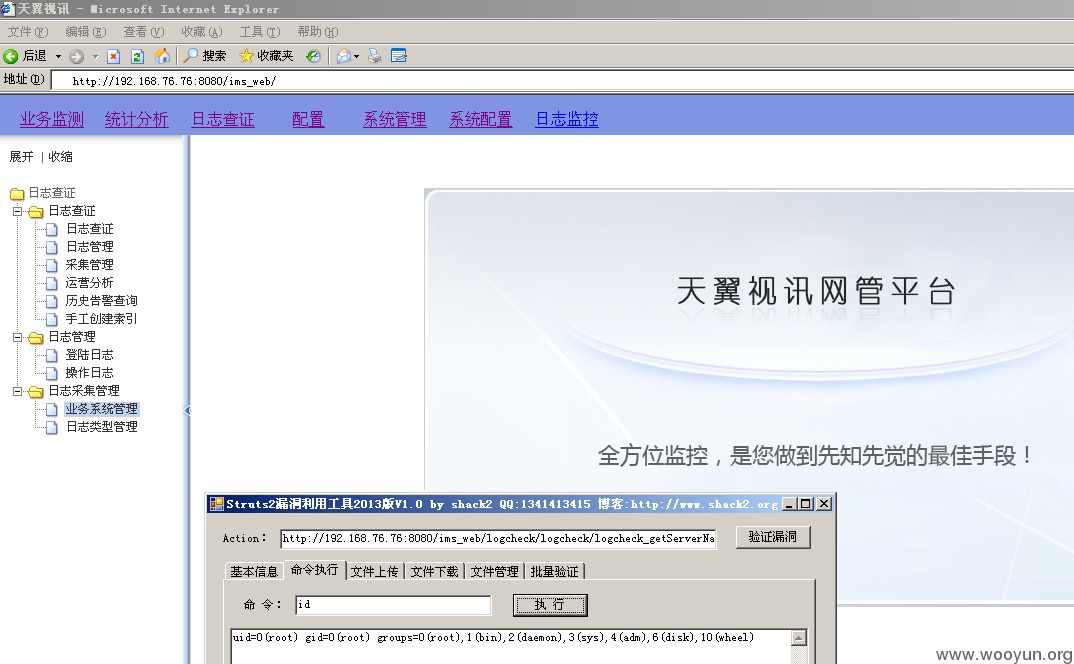Viewport: 1074px width, 664px height.
Task: Open the 日志监控 navigation link
Action: point(567,119)
